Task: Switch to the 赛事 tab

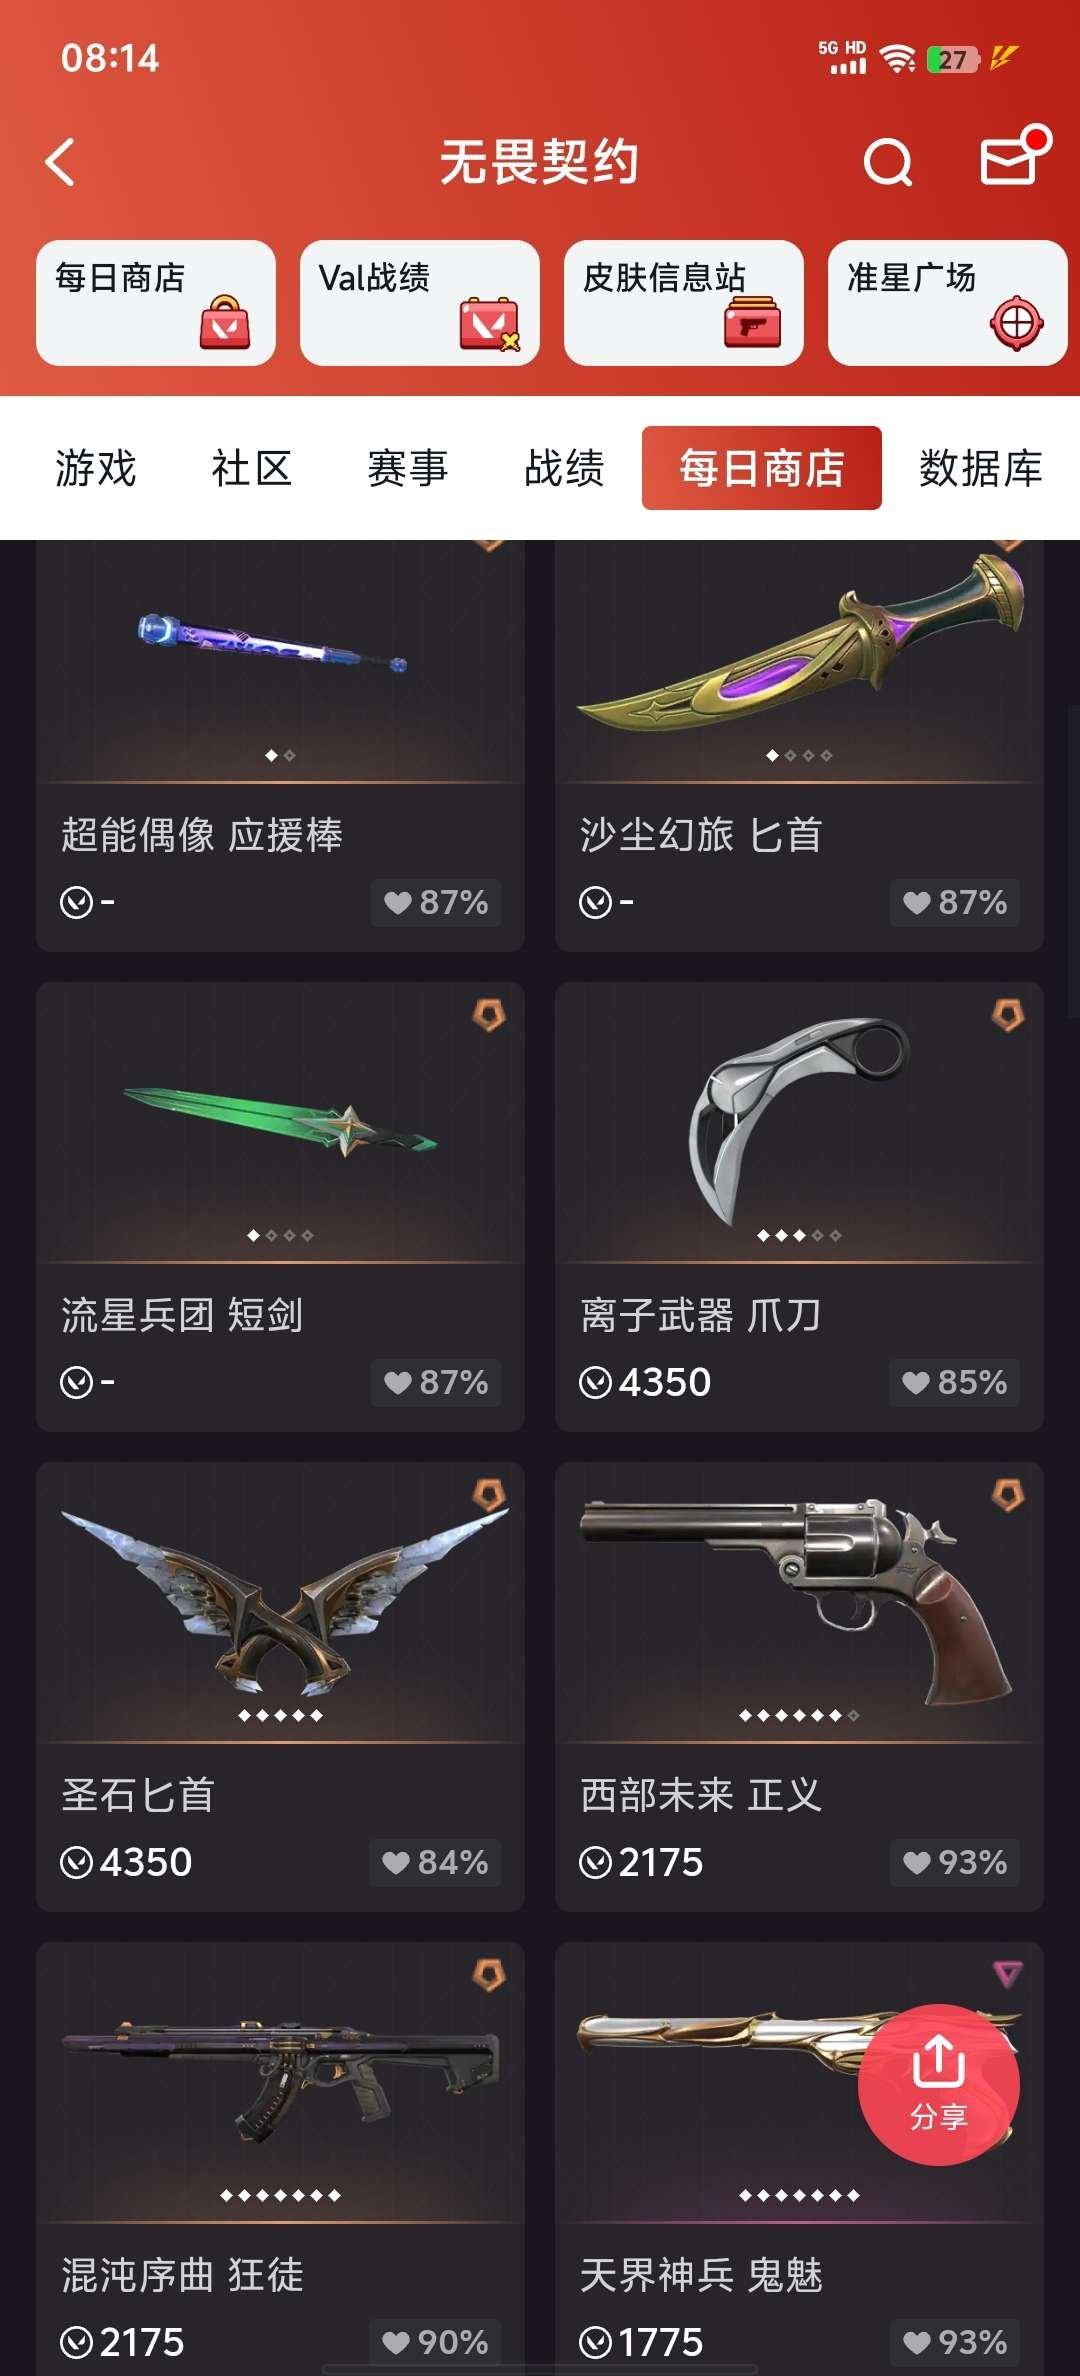Action: tap(407, 468)
